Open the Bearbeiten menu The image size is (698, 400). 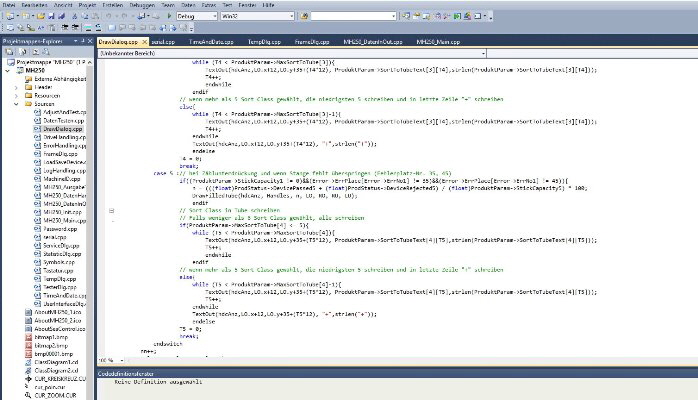point(34,5)
